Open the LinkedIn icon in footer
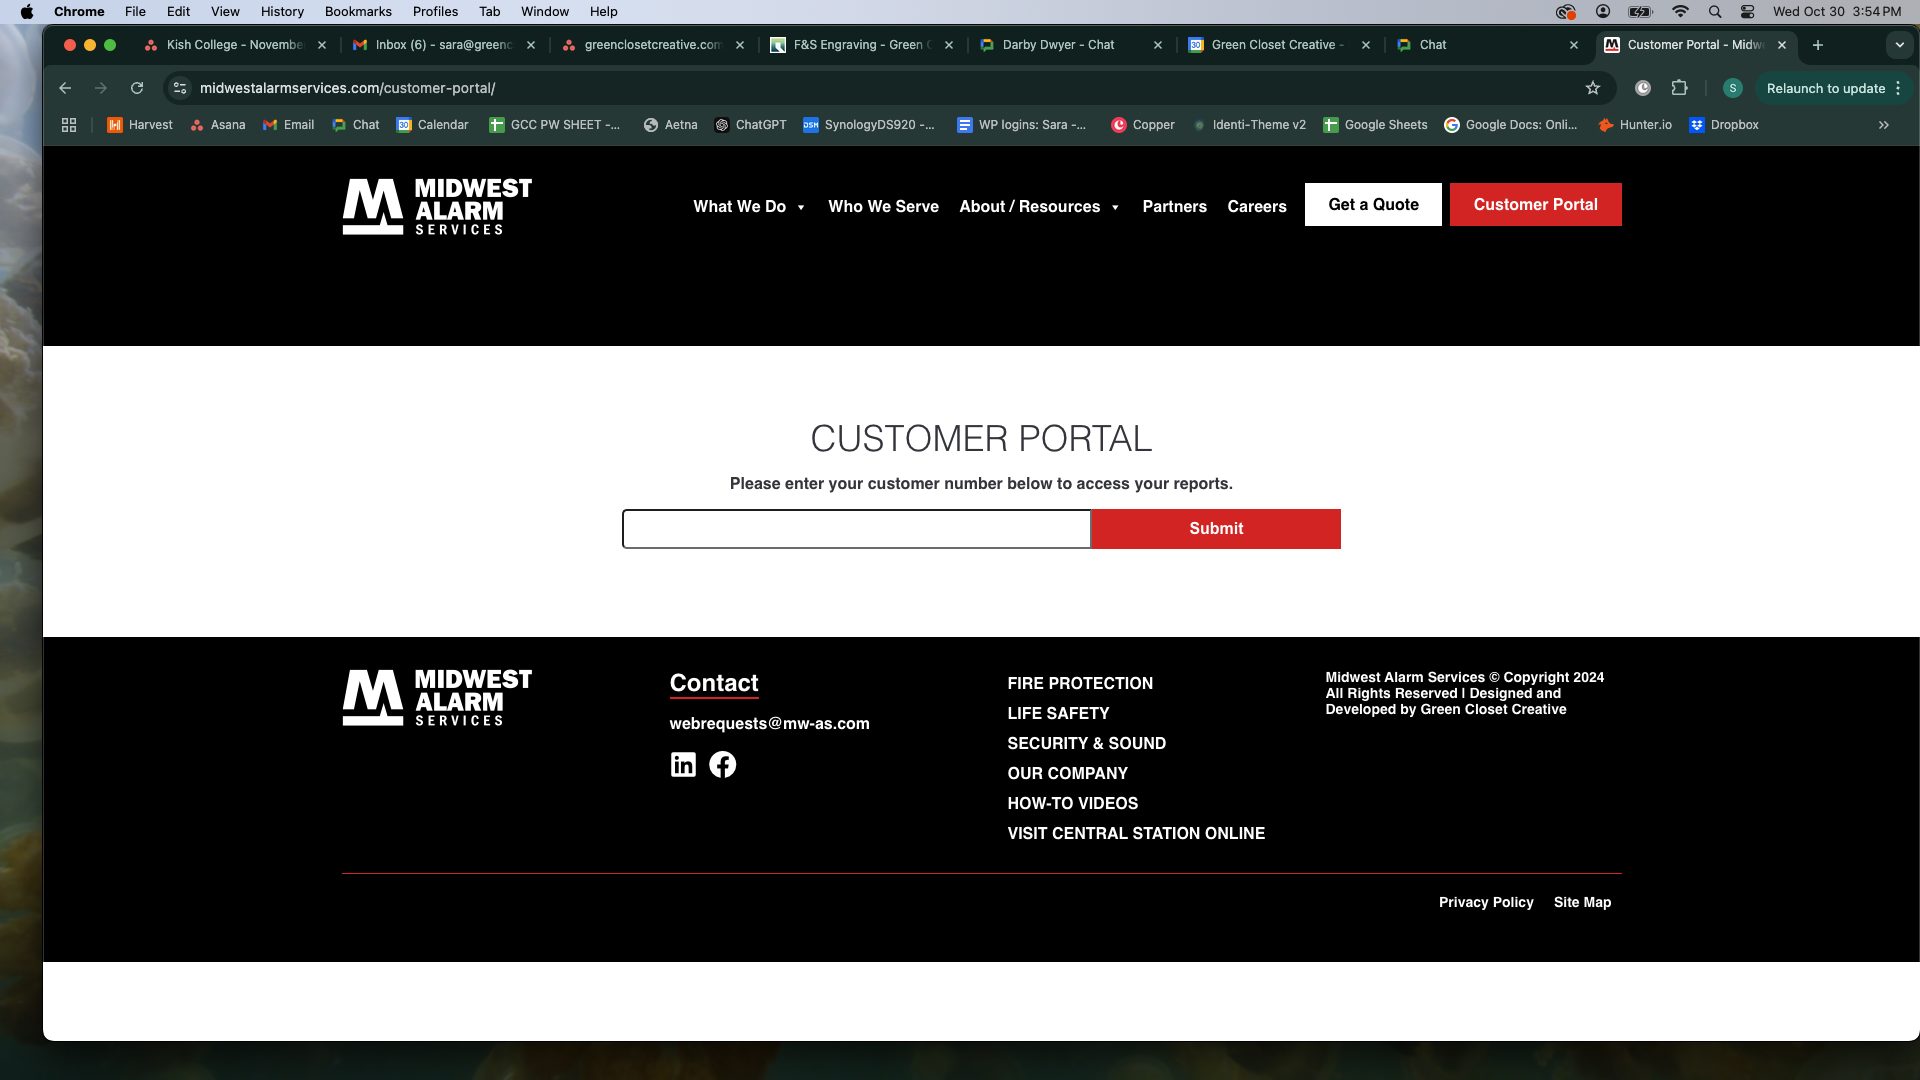 (683, 765)
